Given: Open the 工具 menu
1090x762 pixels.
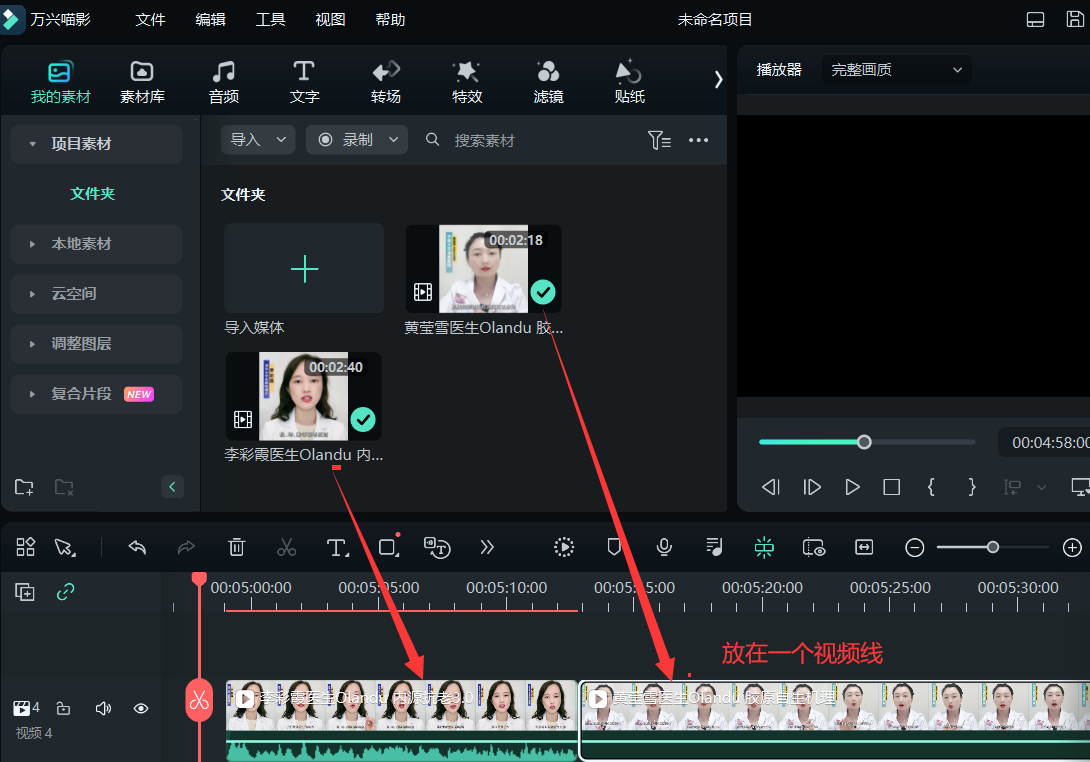Looking at the screenshot, I should pyautogui.click(x=270, y=19).
